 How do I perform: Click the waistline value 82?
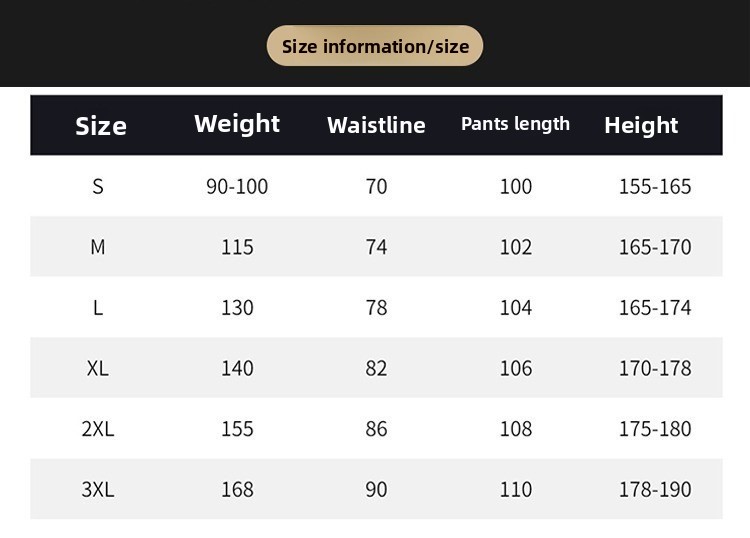[x=376, y=368]
